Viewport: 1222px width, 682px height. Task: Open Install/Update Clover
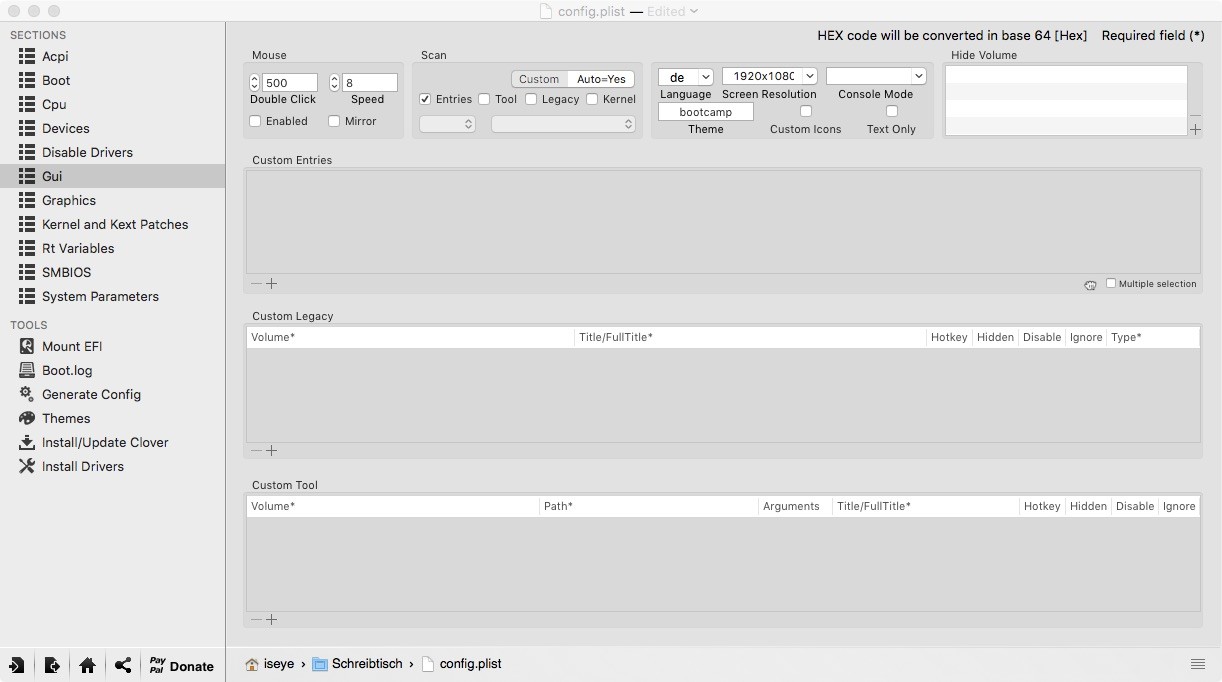112,442
